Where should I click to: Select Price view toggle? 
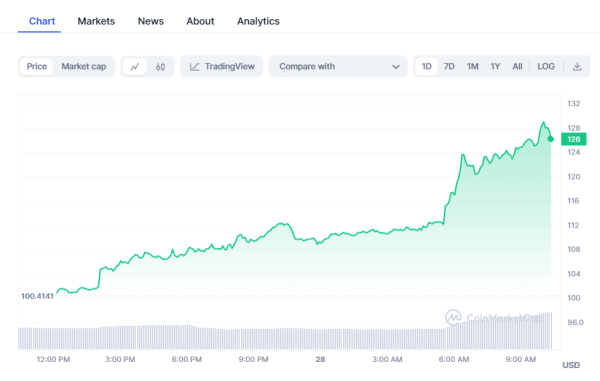point(37,67)
